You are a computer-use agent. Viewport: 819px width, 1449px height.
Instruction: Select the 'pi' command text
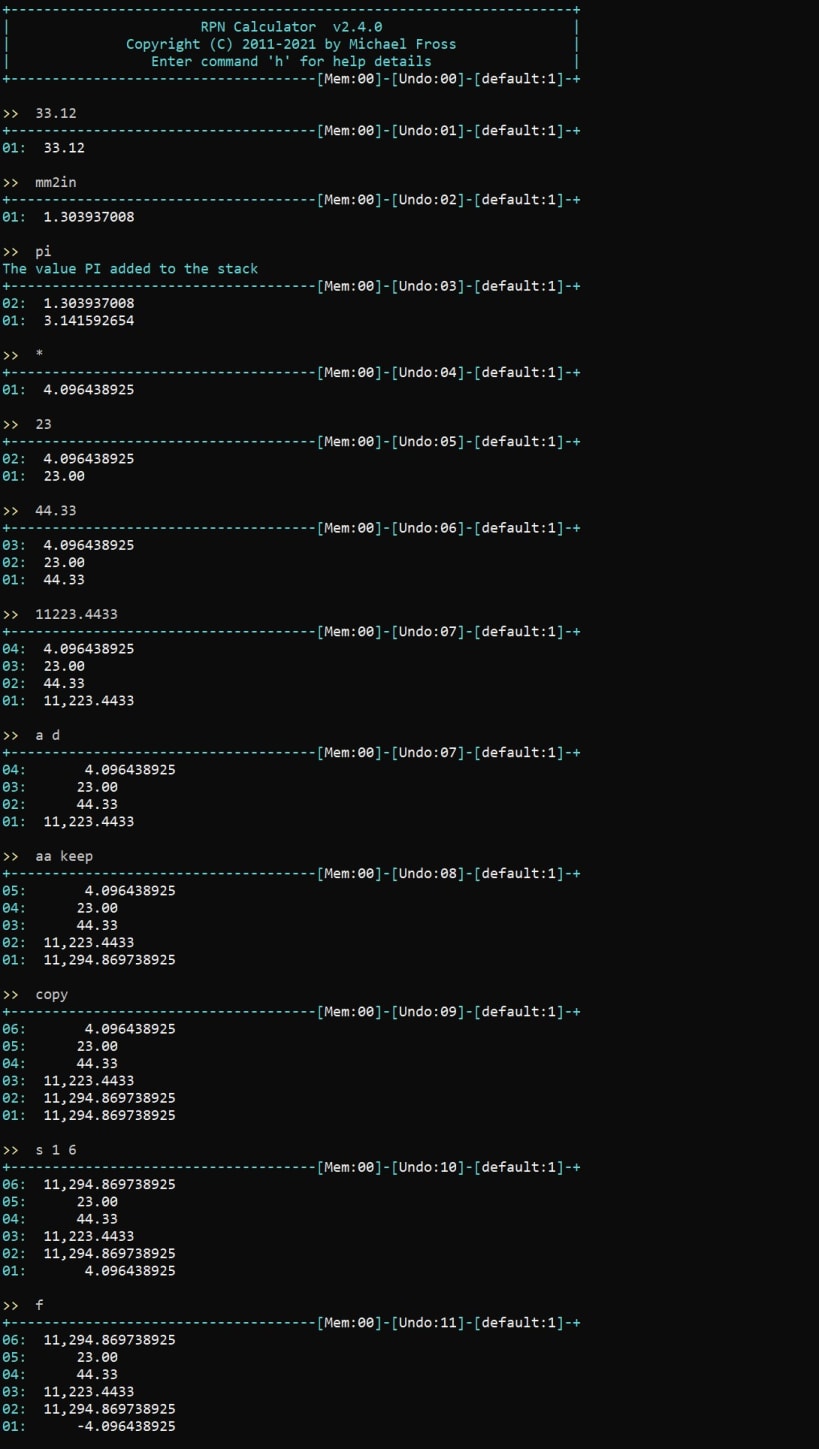(x=42, y=251)
